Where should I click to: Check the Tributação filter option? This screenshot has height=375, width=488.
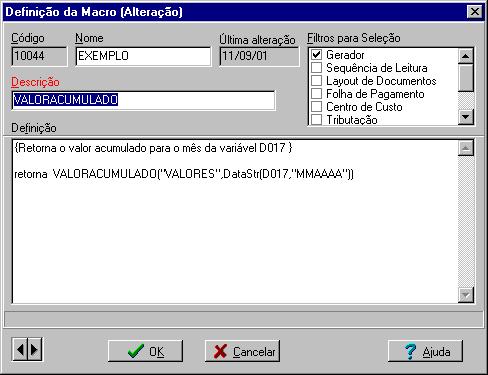pos(316,119)
